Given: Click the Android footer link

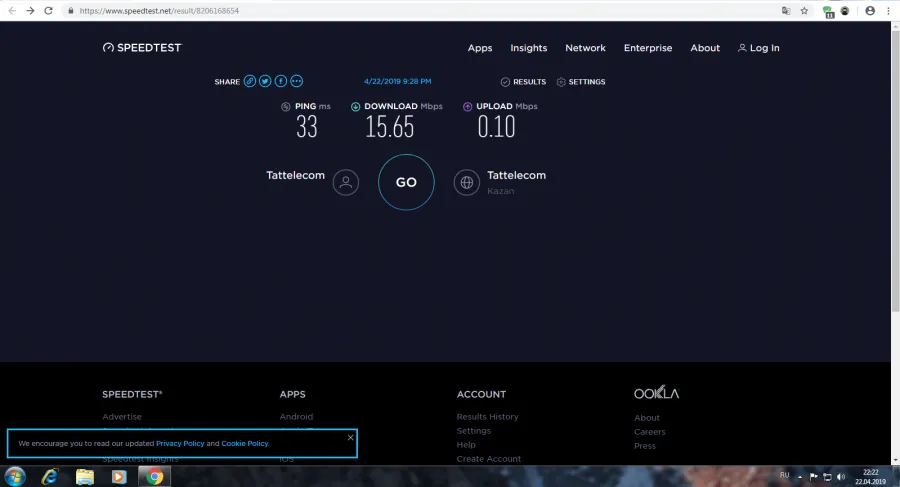Looking at the screenshot, I should click(x=296, y=417).
